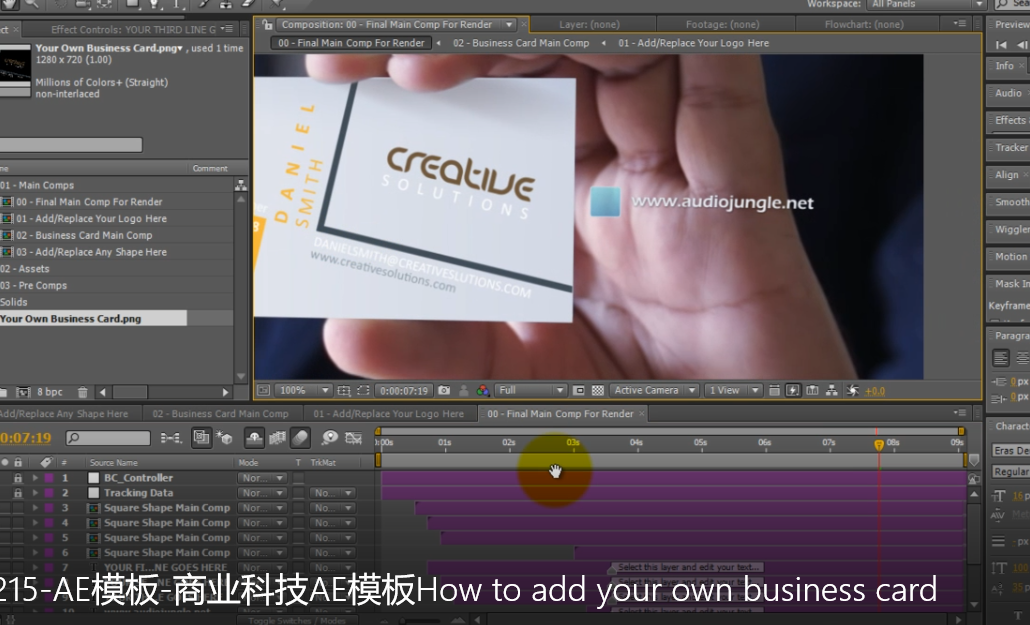
Task: Toggle Hide Shy Layers switch
Action: tap(254, 438)
